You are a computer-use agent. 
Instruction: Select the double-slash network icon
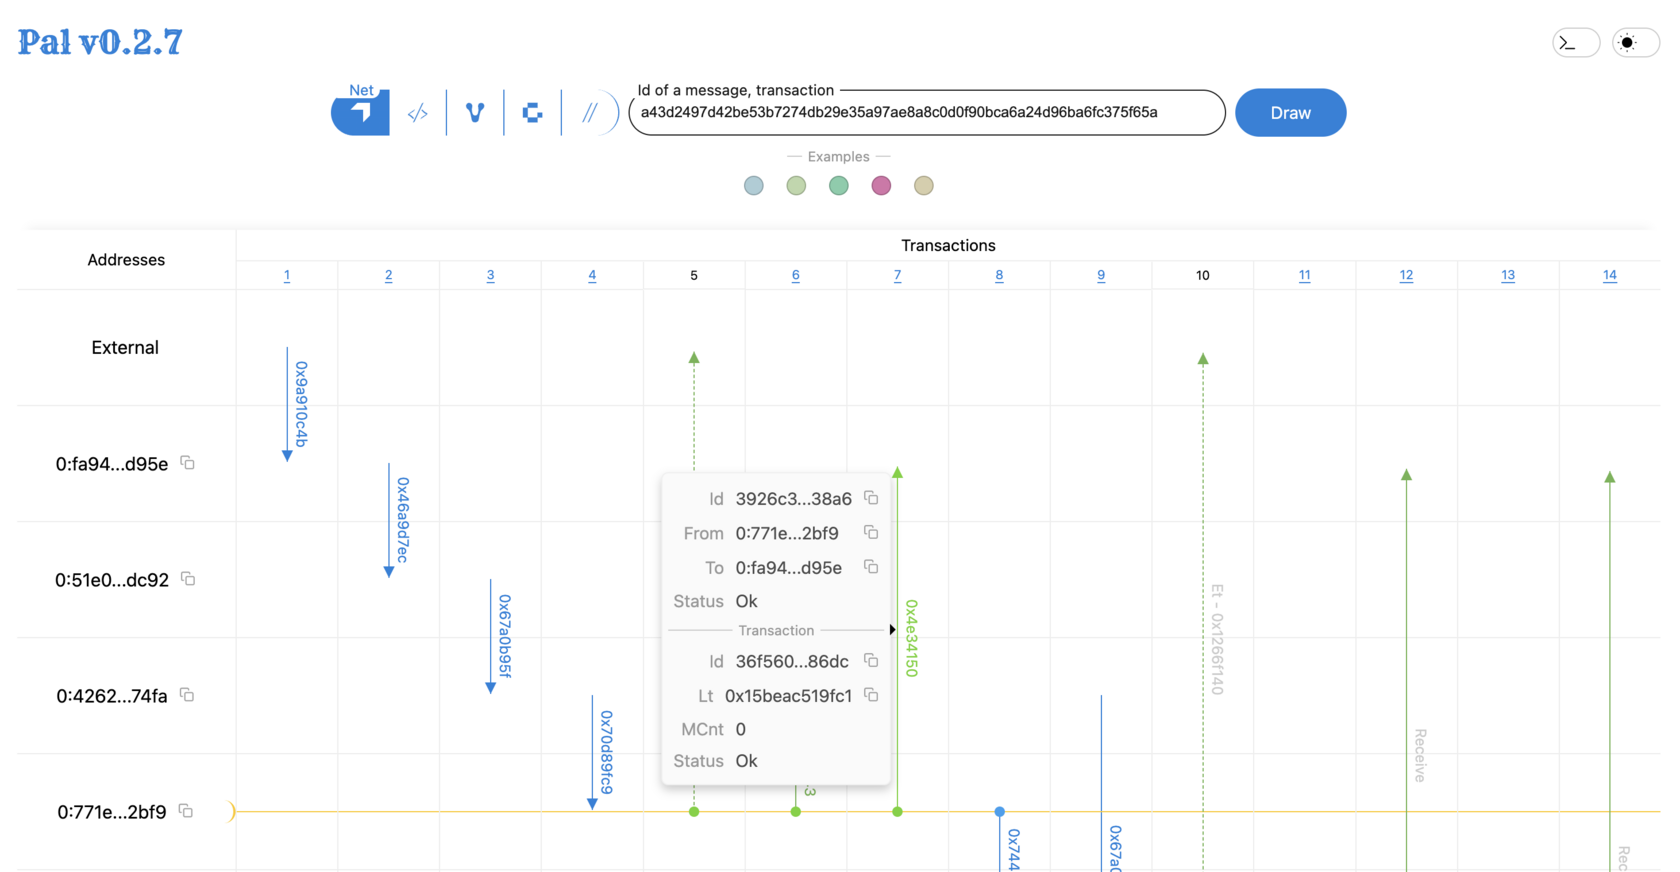pos(590,113)
